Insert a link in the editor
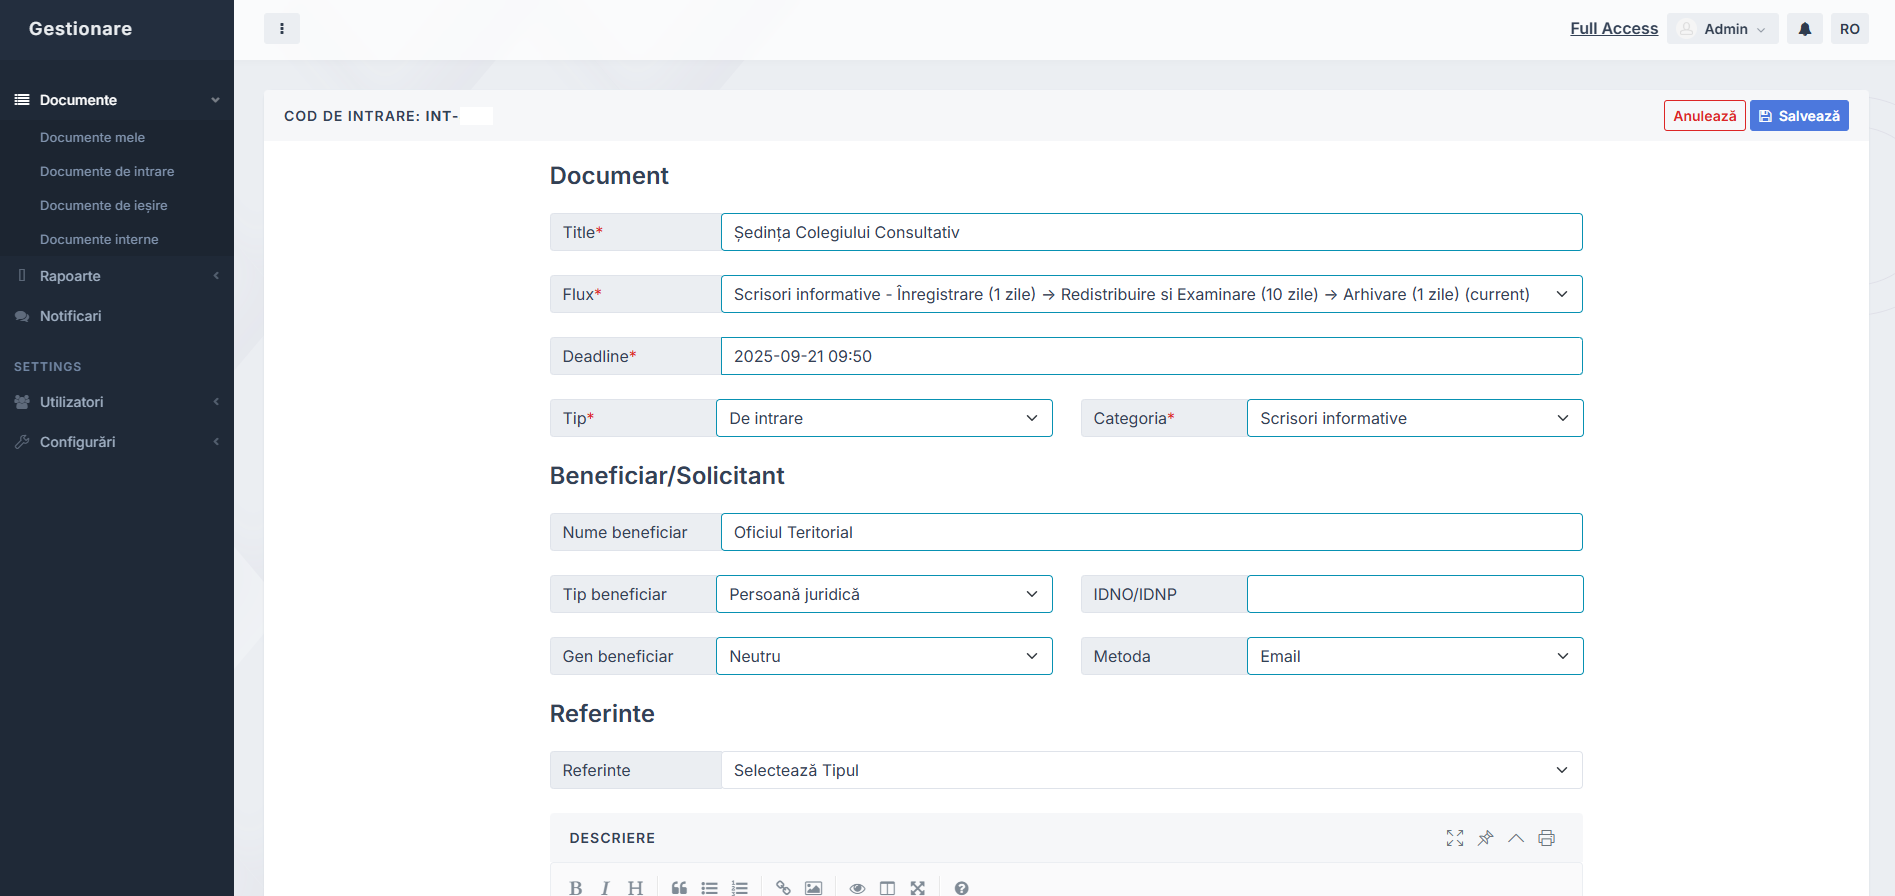 (x=783, y=887)
